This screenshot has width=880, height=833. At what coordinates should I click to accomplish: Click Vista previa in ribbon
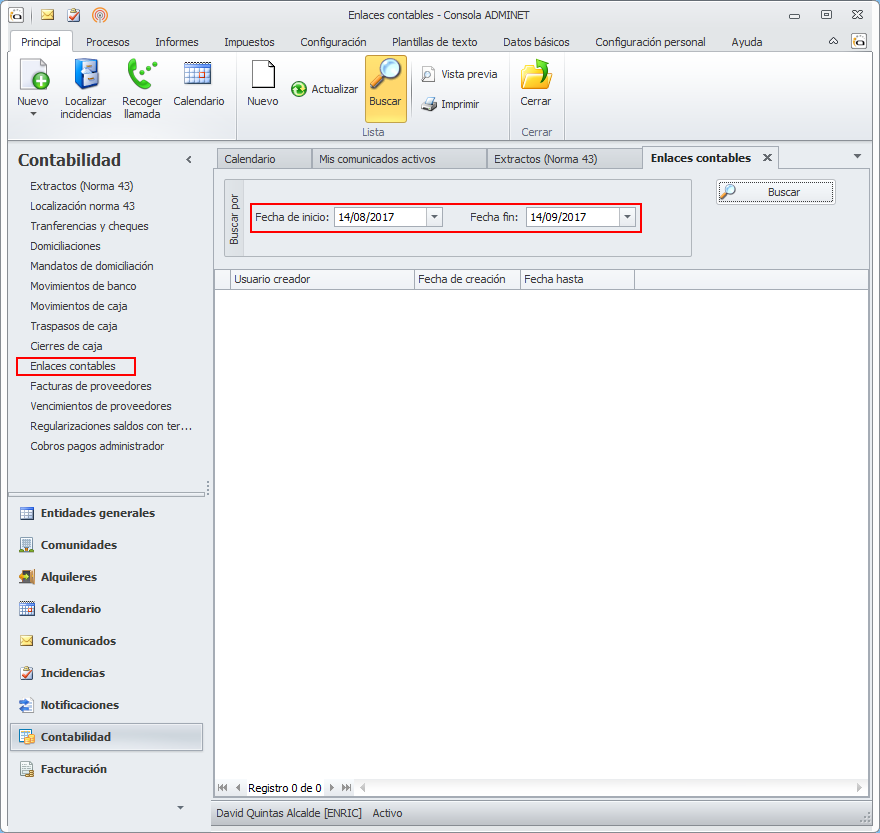tap(459, 74)
